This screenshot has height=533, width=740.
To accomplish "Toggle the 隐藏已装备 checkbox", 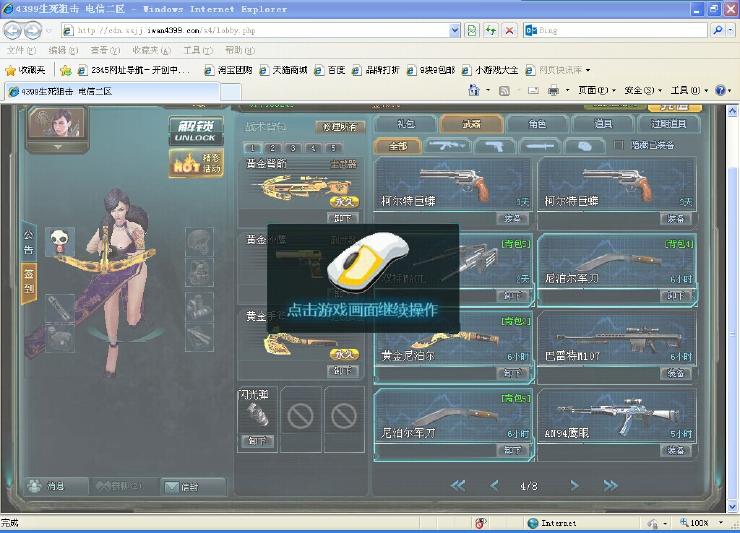I will [619, 145].
